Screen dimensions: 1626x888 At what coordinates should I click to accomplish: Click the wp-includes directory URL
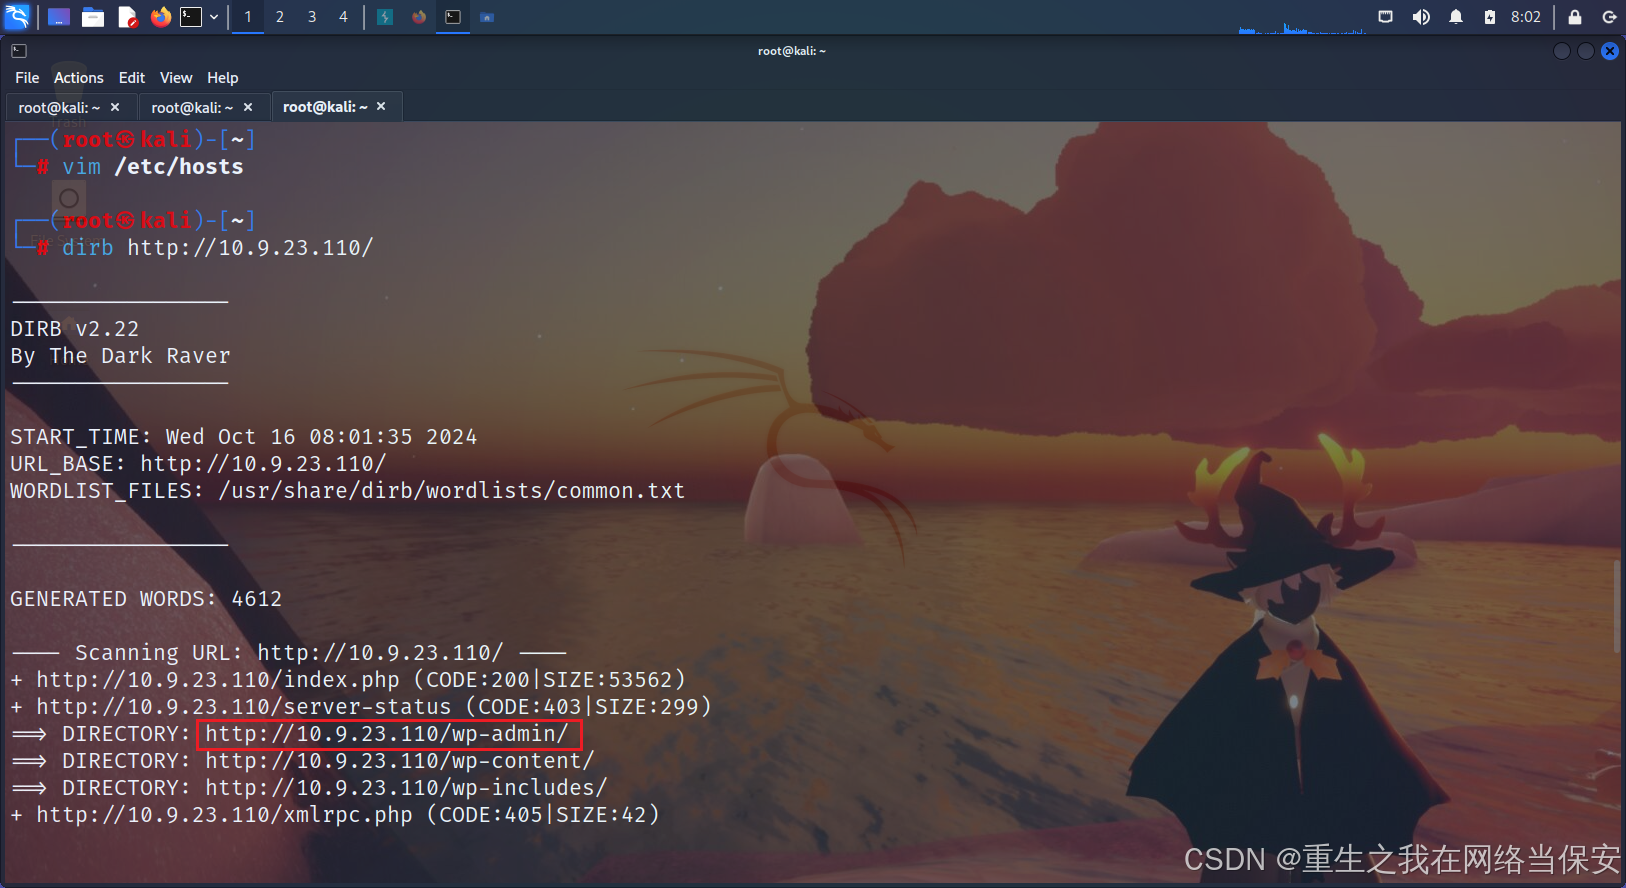406,788
